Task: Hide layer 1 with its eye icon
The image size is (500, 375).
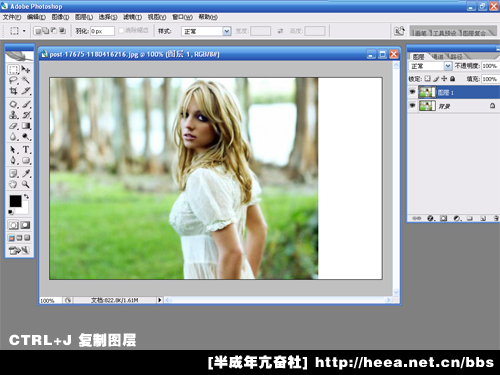Action: point(413,92)
